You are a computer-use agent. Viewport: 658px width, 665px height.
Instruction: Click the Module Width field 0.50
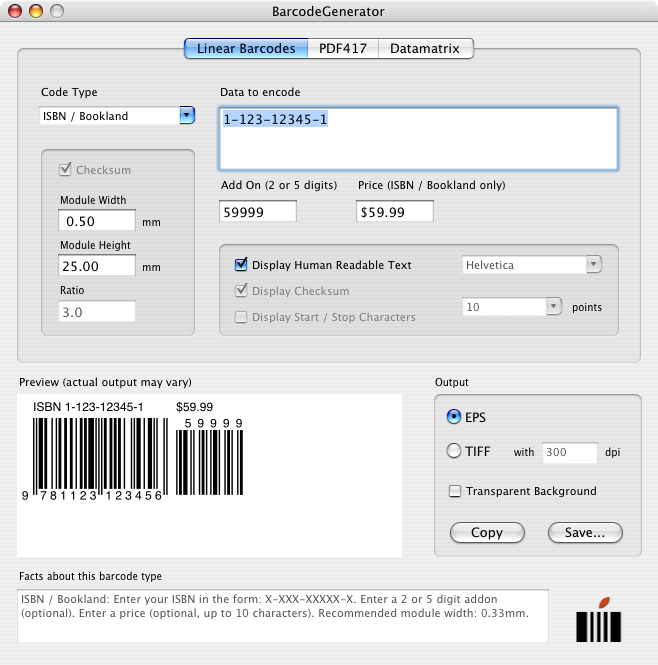click(x=97, y=220)
